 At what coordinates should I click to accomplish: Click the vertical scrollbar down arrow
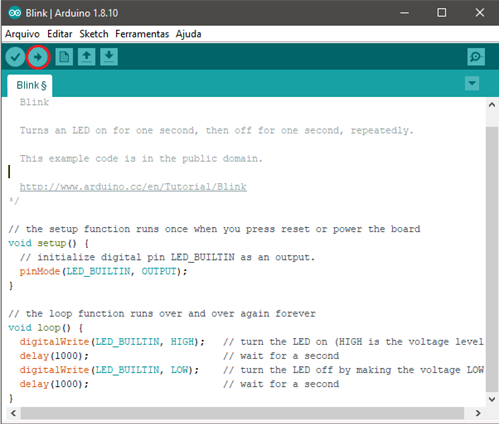point(492,399)
